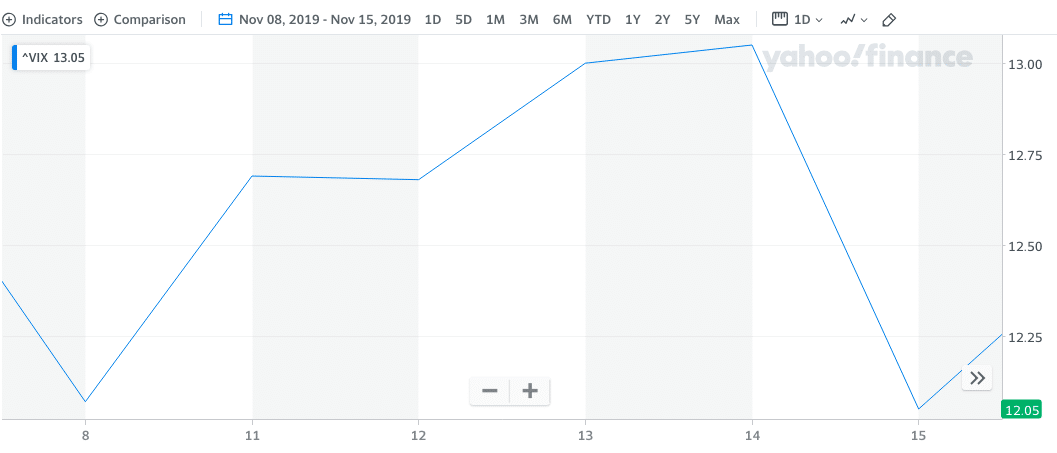
Task: Click the green 12.05 current price tag
Action: coord(1021,409)
